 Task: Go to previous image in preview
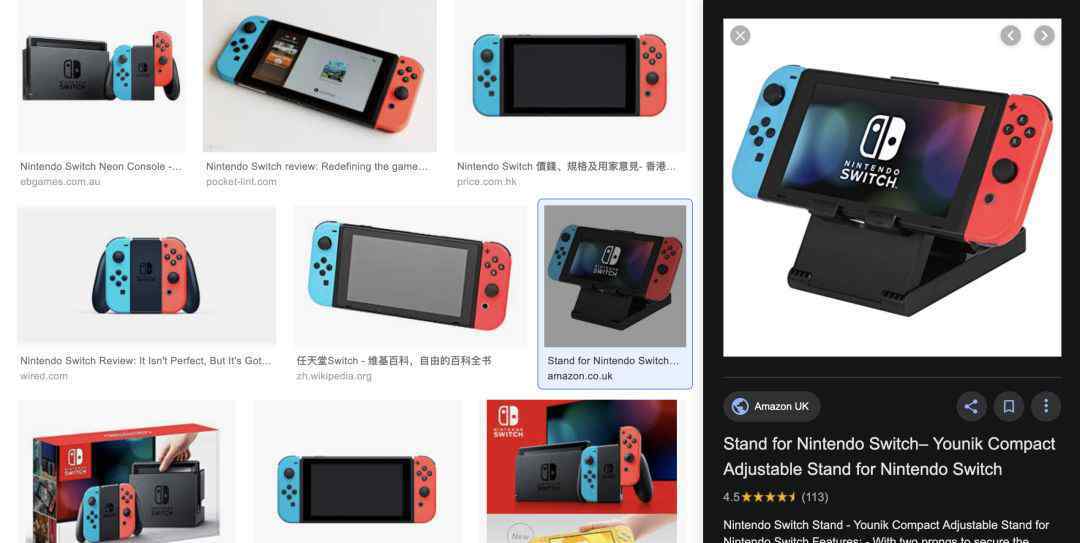click(x=1010, y=36)
